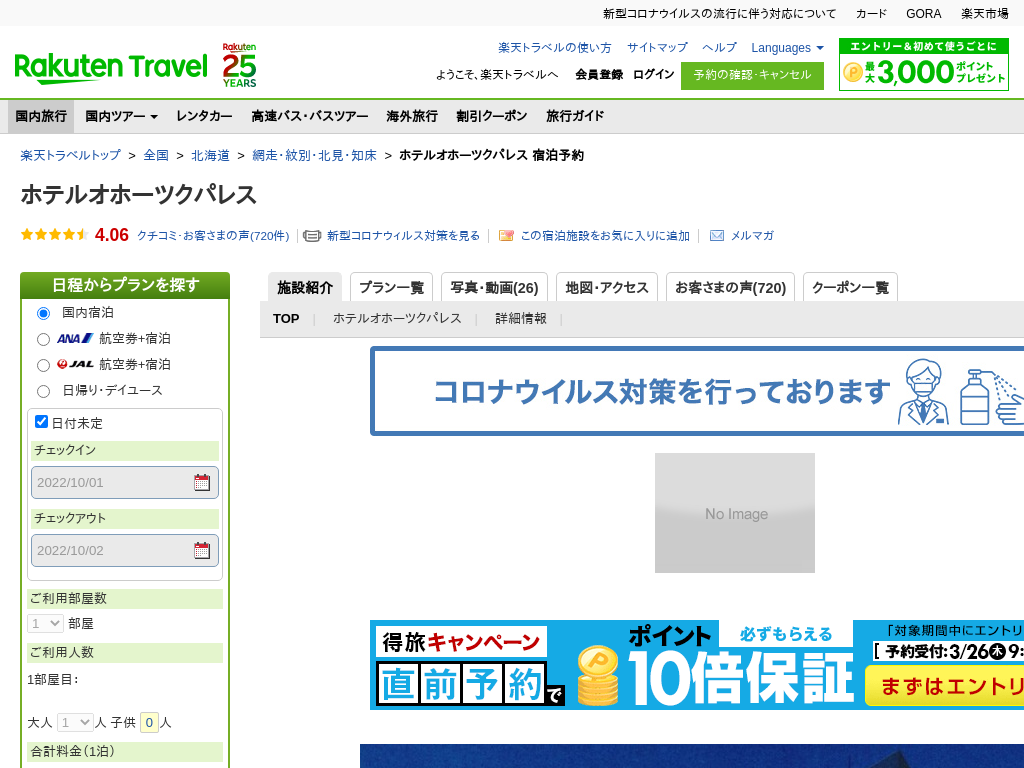Open the レンタカー nav item
The width and height of the screenshot is (1024, 768).
coord(204,116)
